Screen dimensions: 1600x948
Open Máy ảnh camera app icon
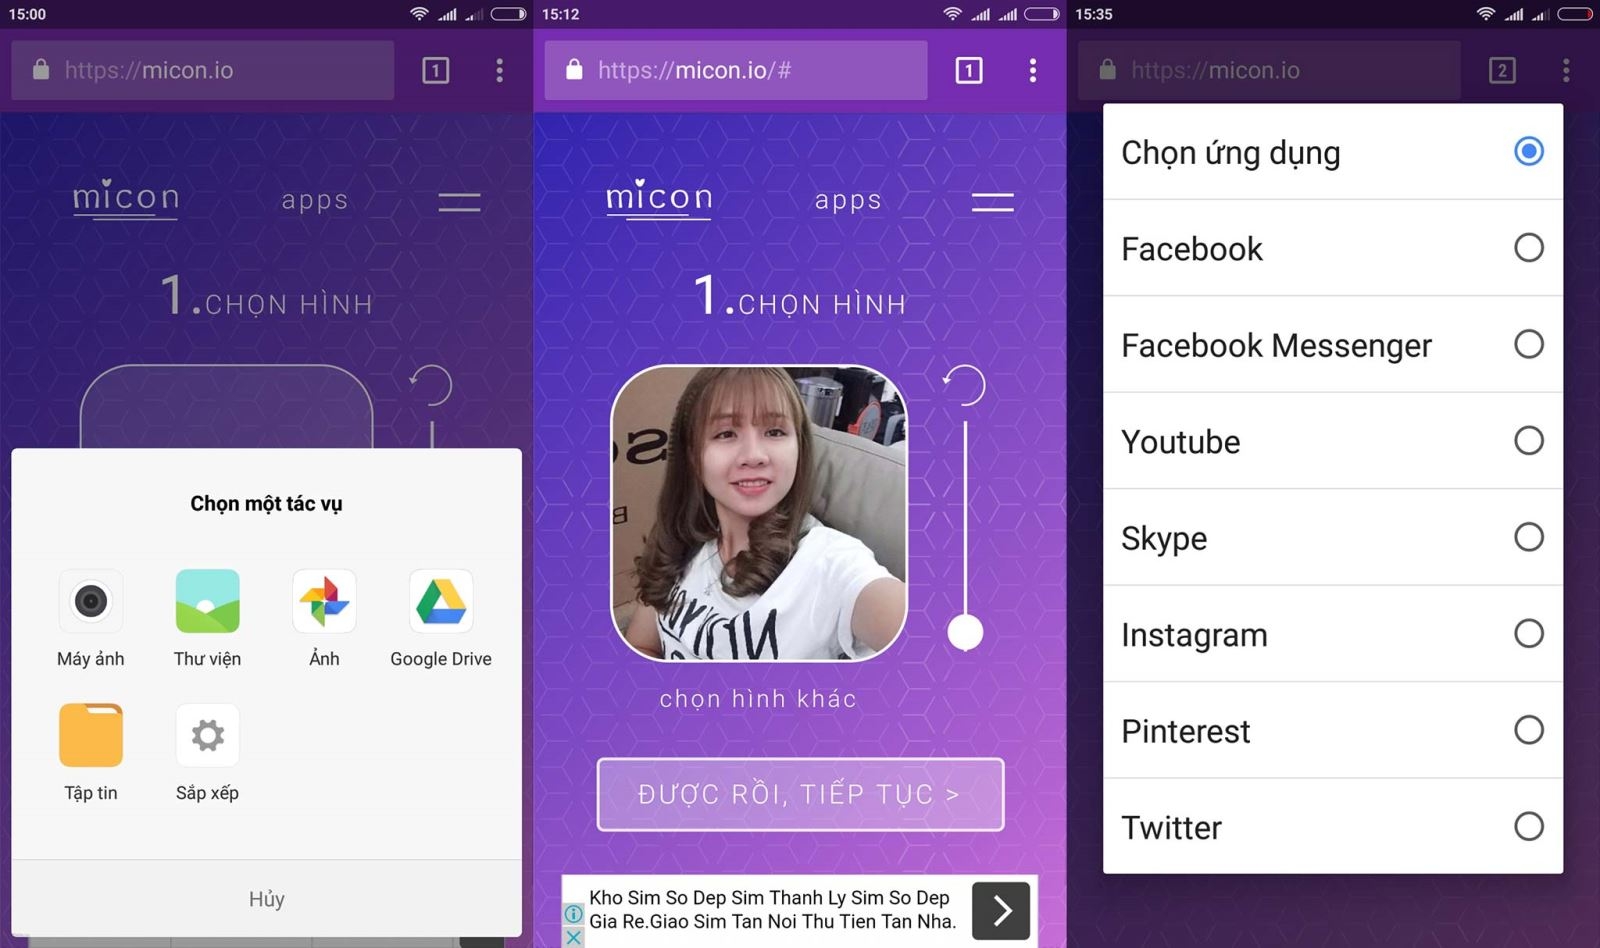pos(91,601)
